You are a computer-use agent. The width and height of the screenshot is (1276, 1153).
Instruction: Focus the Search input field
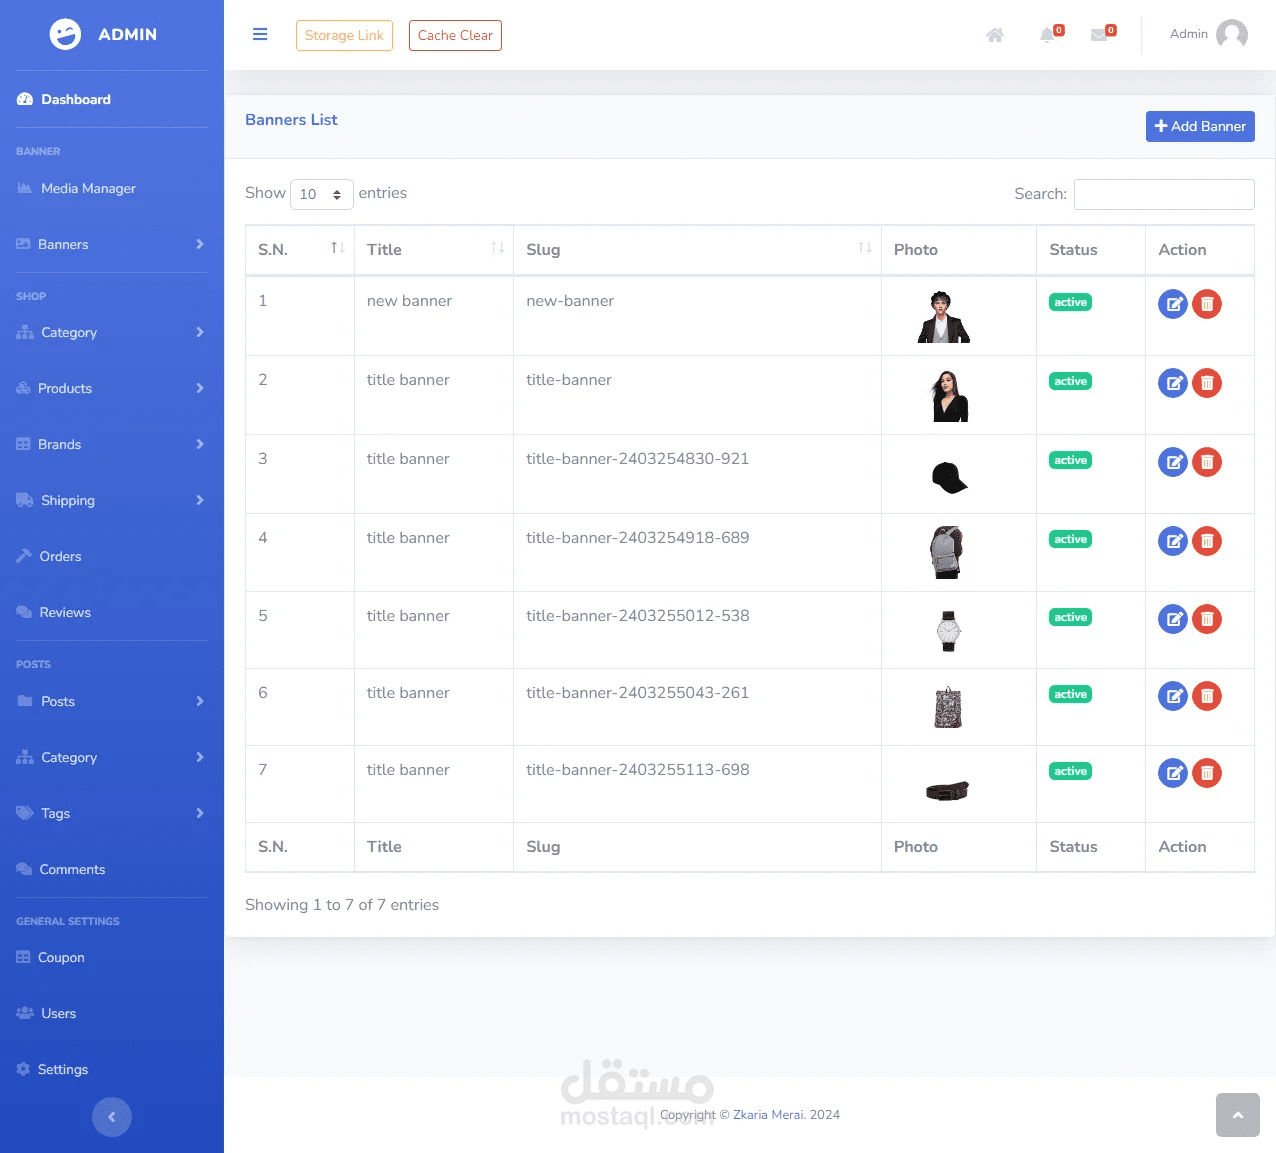(1164, 194)
